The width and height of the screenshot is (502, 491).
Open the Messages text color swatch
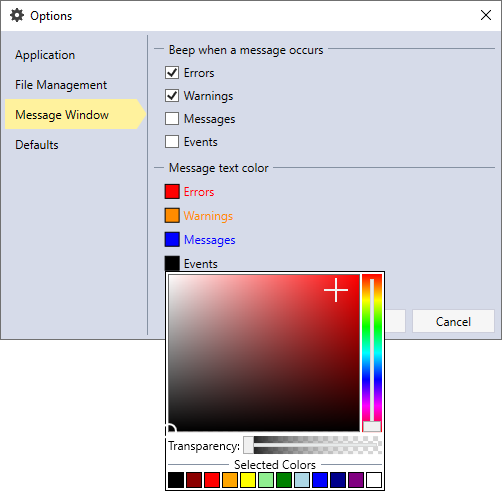pyautogui.click(x=172, y=240)
